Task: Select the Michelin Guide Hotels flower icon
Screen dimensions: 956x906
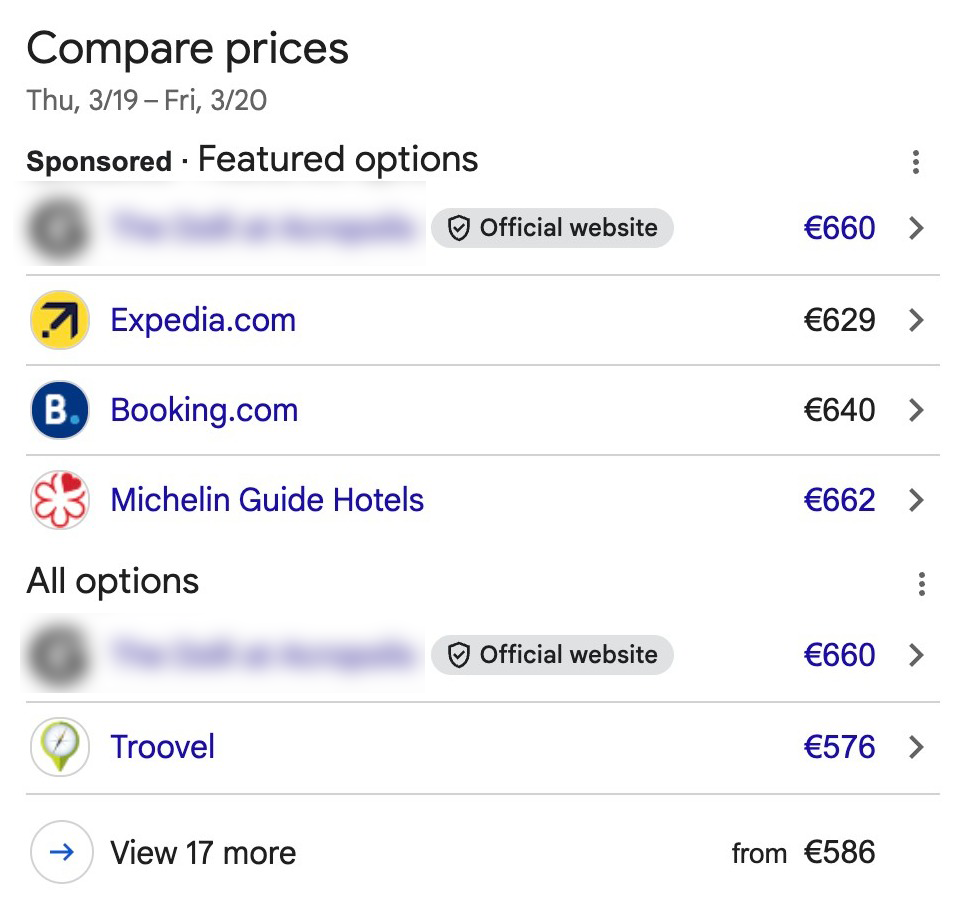Action: [59, 500]
